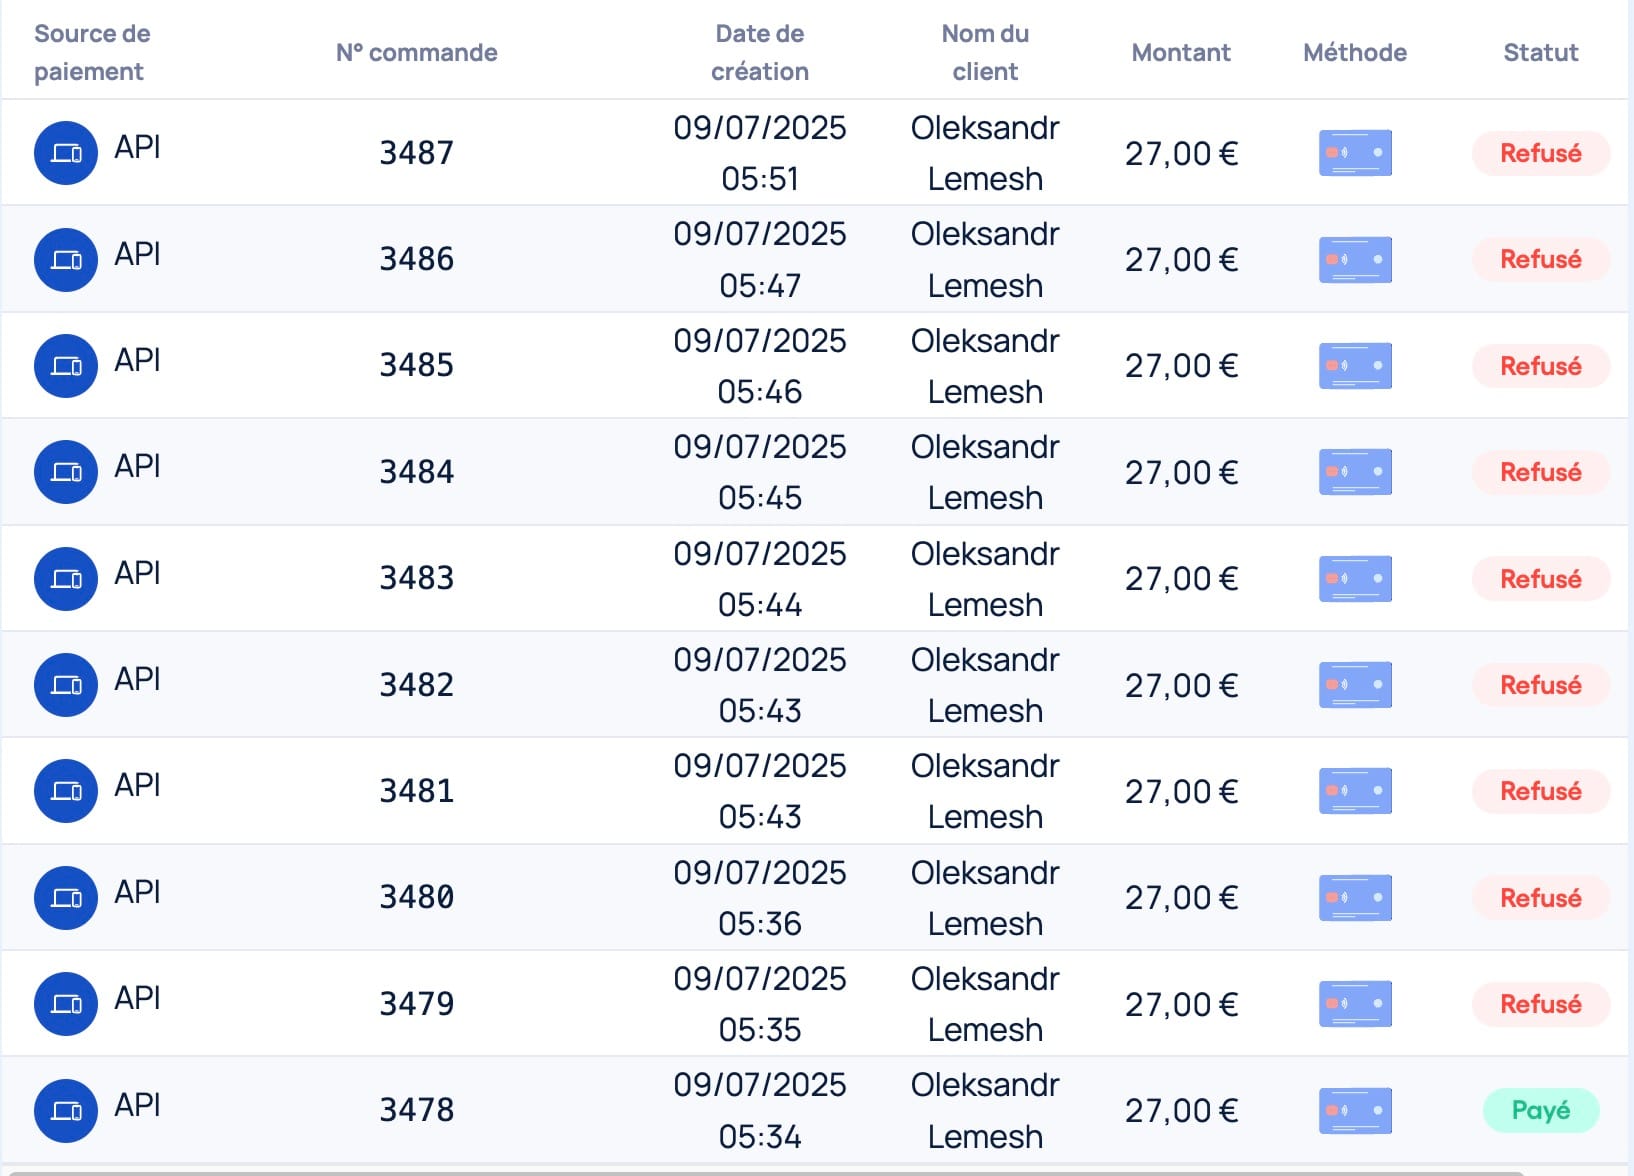Click the card payment method icon for order 3486

tap(1355, 260)
